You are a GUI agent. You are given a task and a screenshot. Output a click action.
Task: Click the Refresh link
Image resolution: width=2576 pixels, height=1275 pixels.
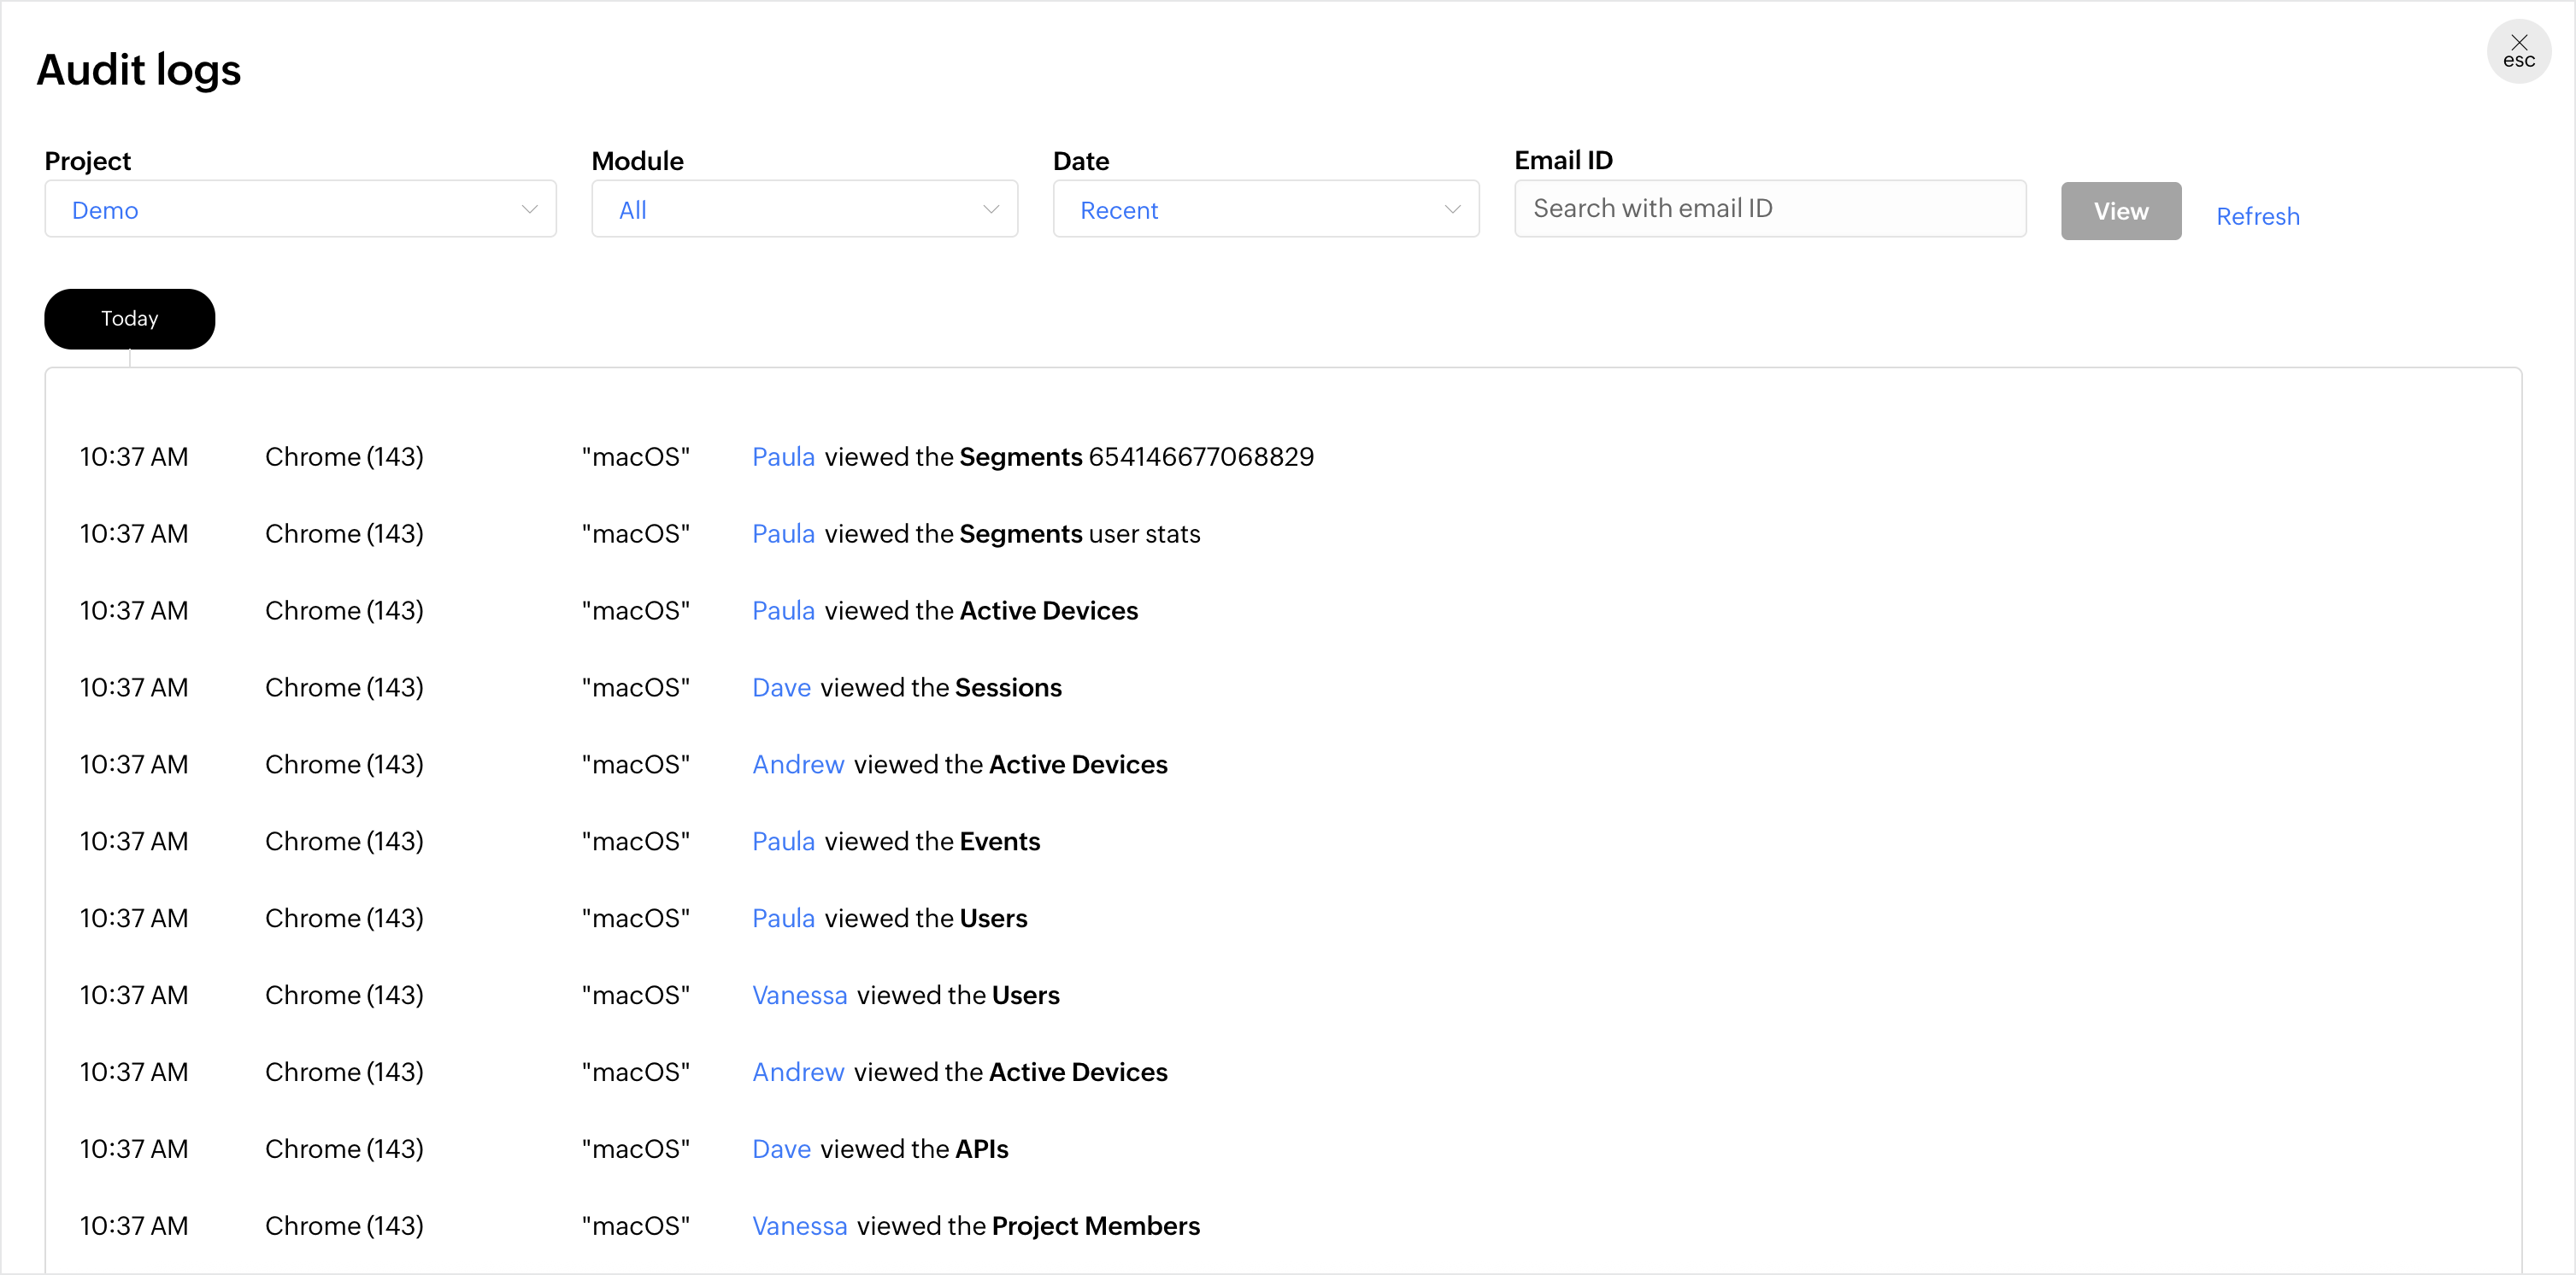click(x=2256, y=216)
